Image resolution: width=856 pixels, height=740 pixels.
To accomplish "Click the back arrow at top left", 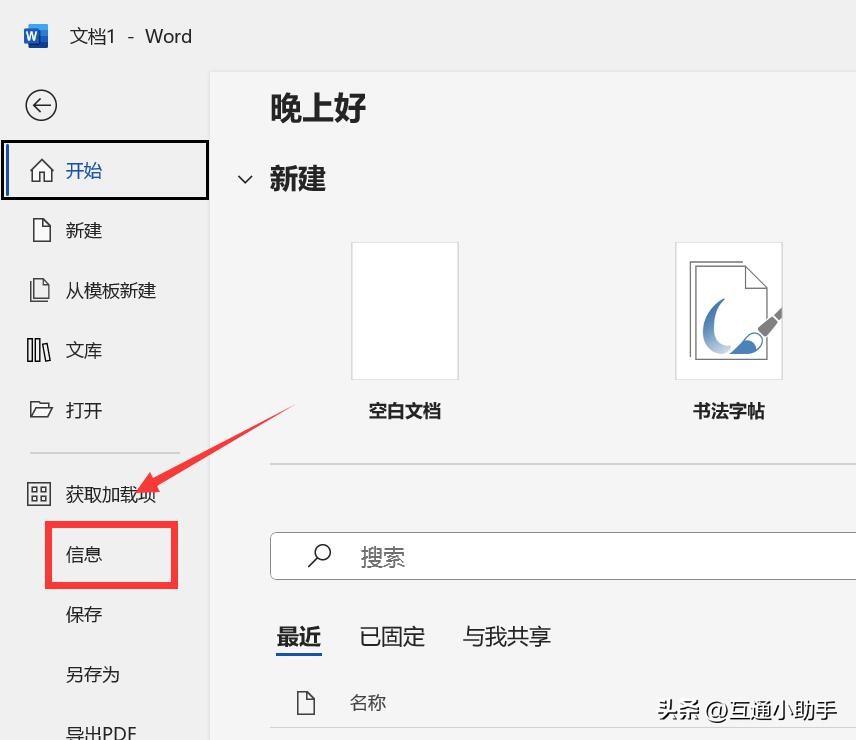I will [x=40, y=105].
